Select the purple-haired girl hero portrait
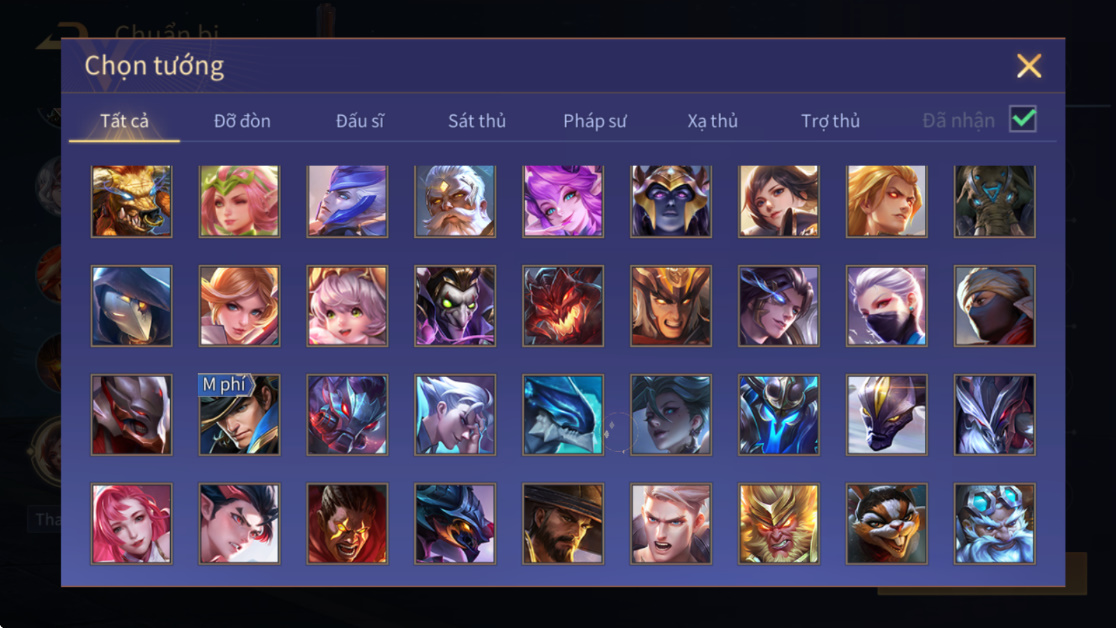Viewport: 1116px width, 628px height. 563,201
